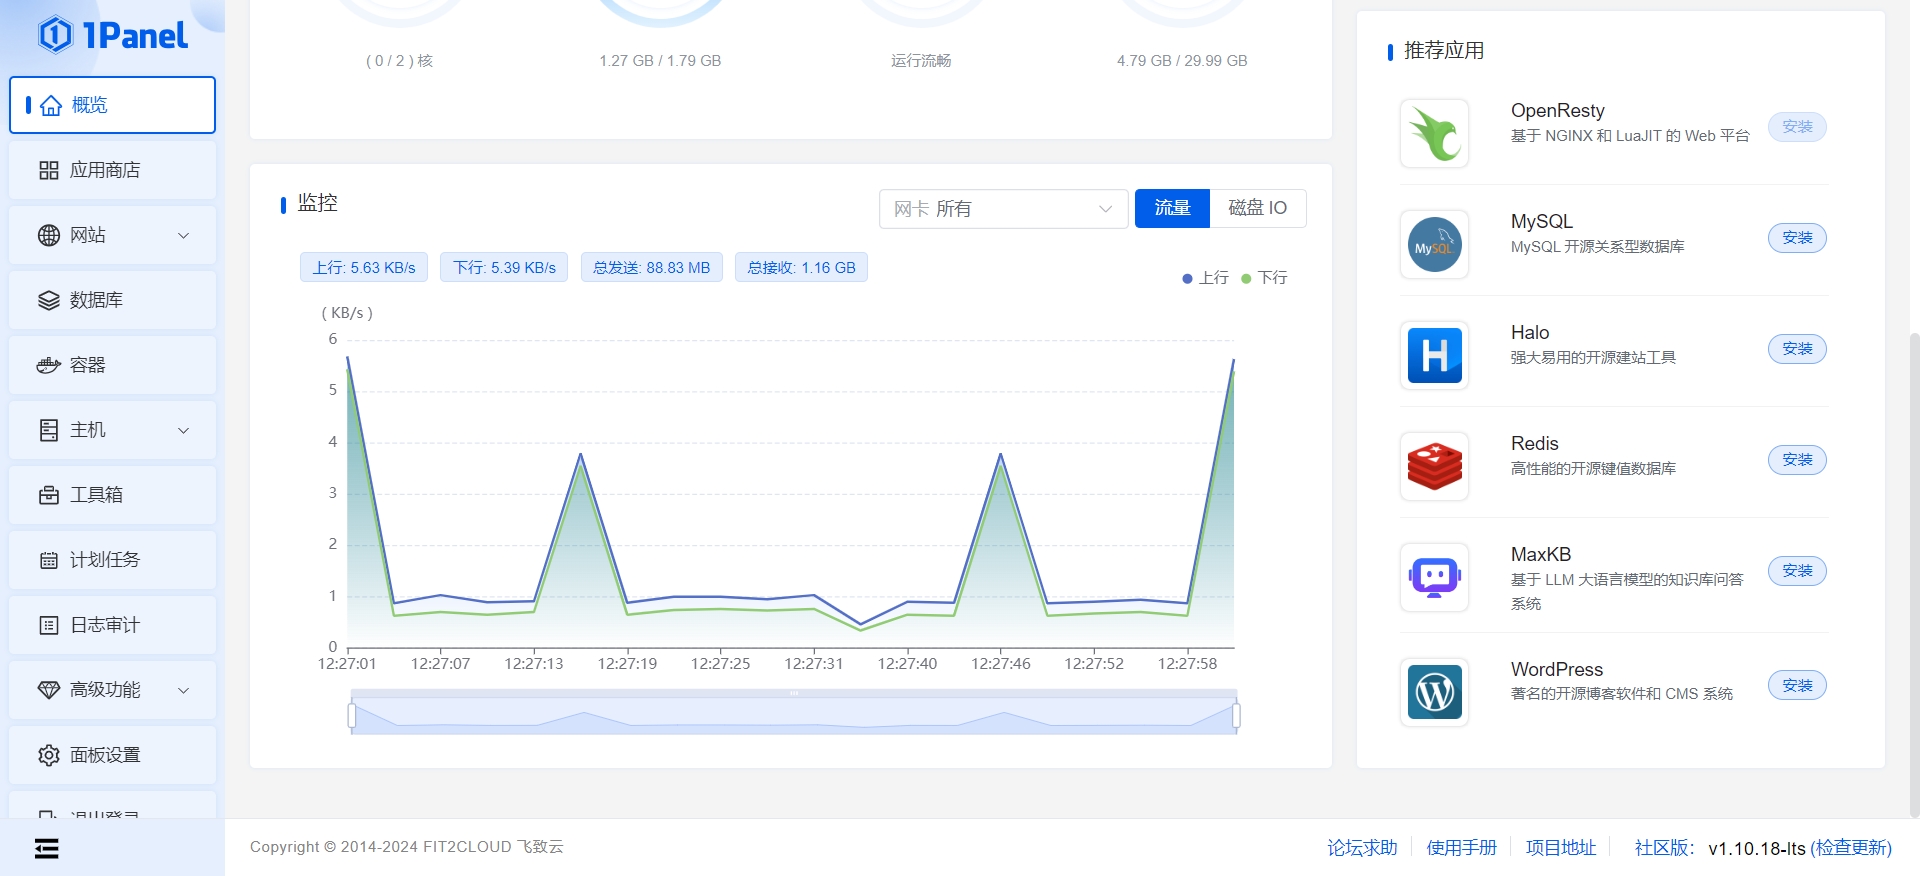Click the Redis app icon

click(x=1434, y=466)
